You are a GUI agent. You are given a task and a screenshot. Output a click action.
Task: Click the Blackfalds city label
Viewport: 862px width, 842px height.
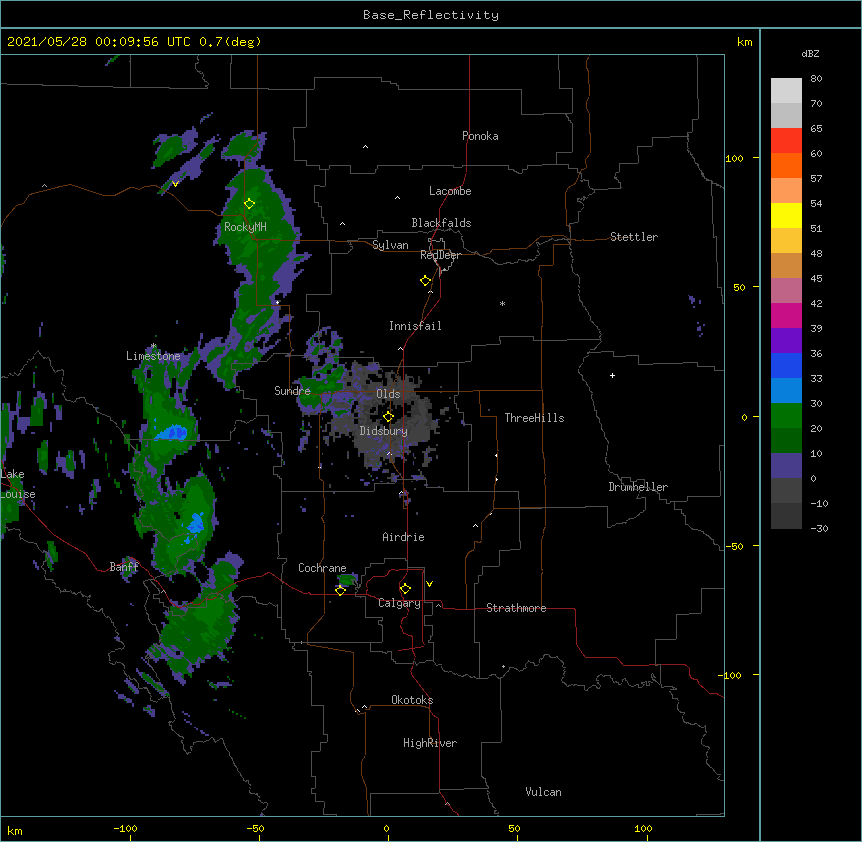coord(441,223)
